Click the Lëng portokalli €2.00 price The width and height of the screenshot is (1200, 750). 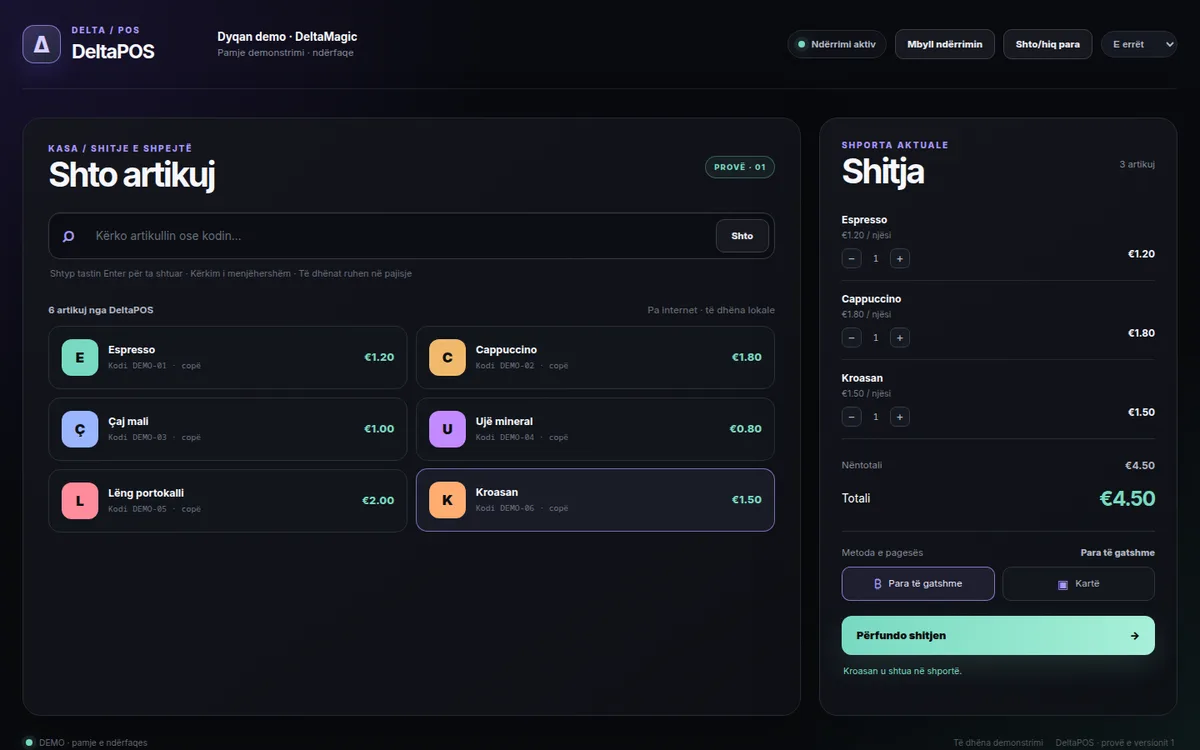(x=378, y=500)
